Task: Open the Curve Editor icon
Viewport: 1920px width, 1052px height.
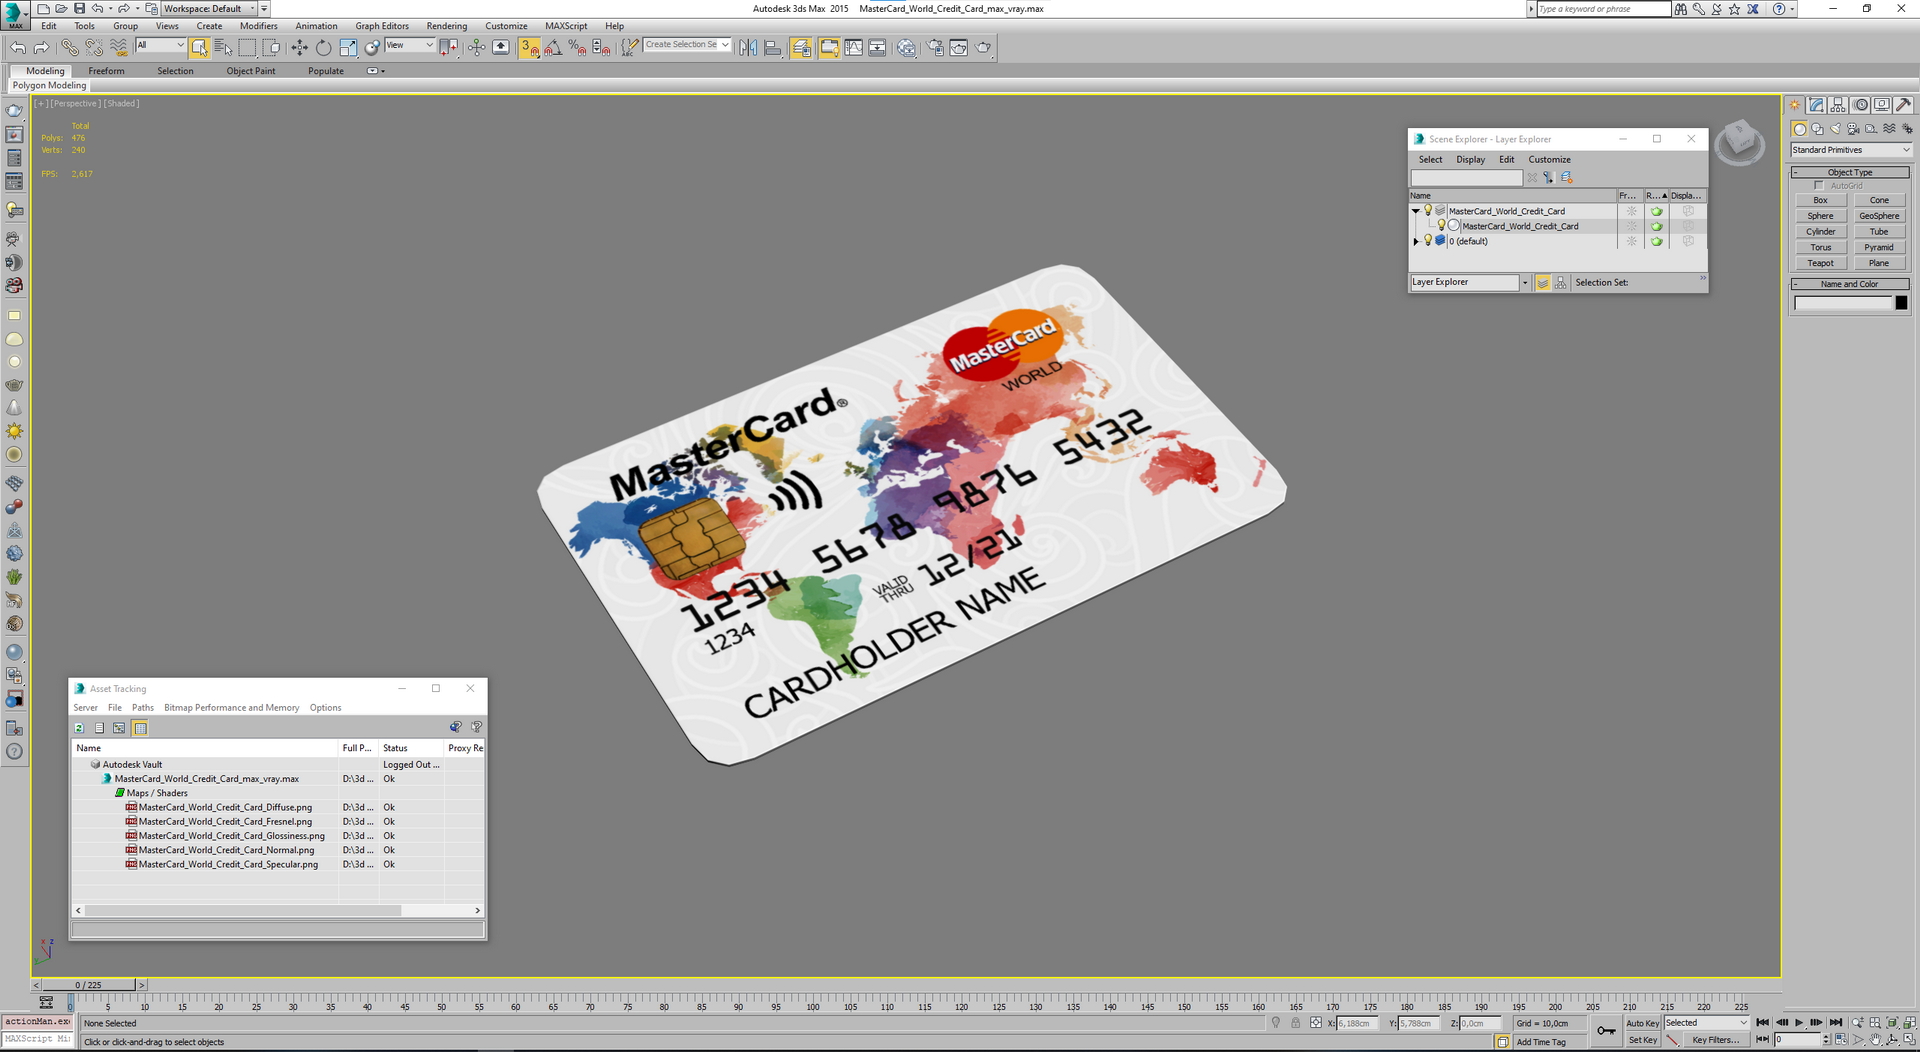Action: pos(853,47)
